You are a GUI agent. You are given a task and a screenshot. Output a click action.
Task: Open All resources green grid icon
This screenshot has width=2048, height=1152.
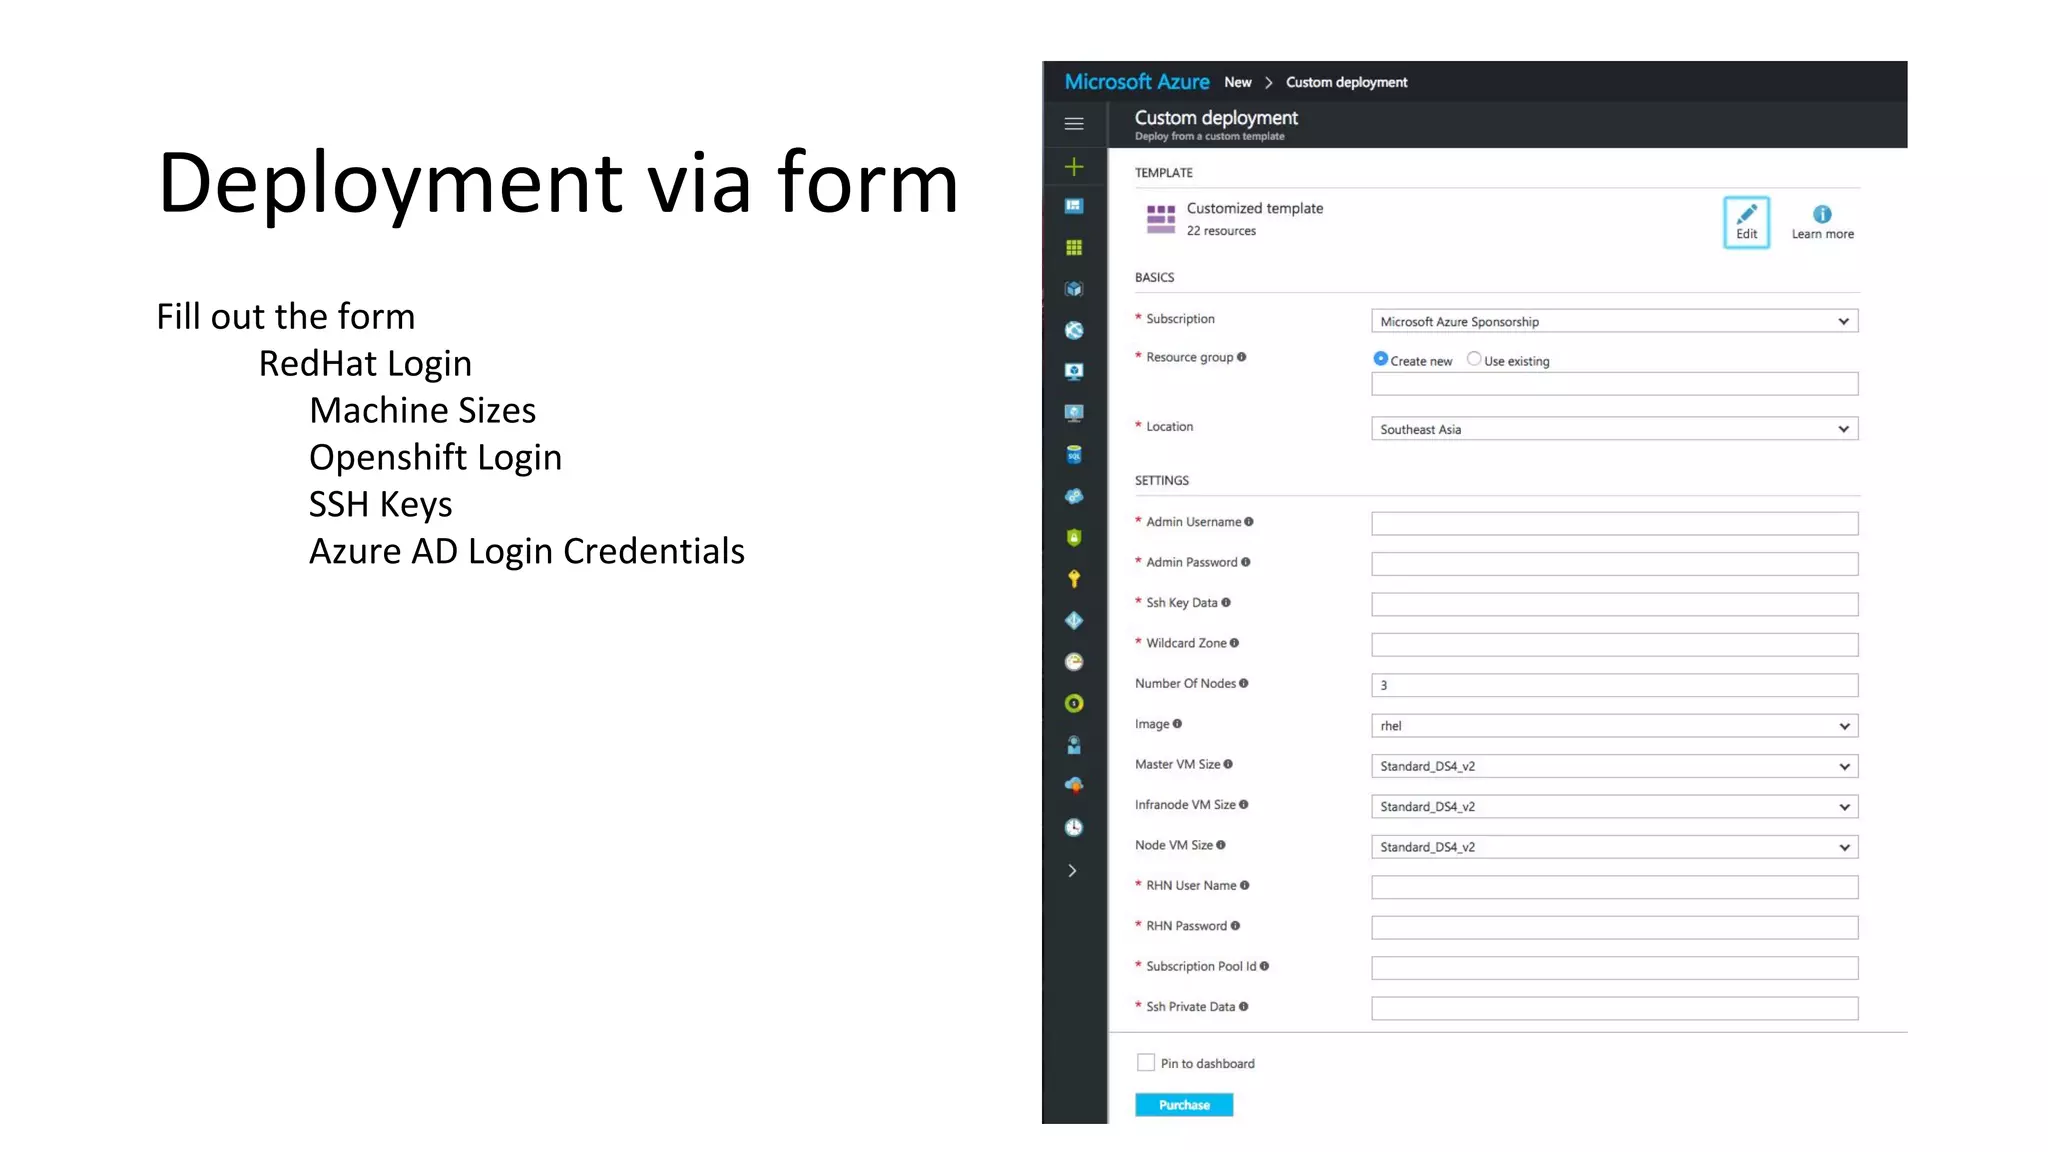tap(1074, 248)
